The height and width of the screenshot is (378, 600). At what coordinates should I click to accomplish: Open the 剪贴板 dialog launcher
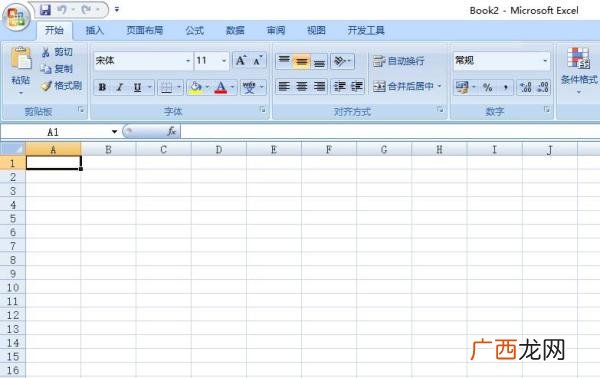coord(81,110)
